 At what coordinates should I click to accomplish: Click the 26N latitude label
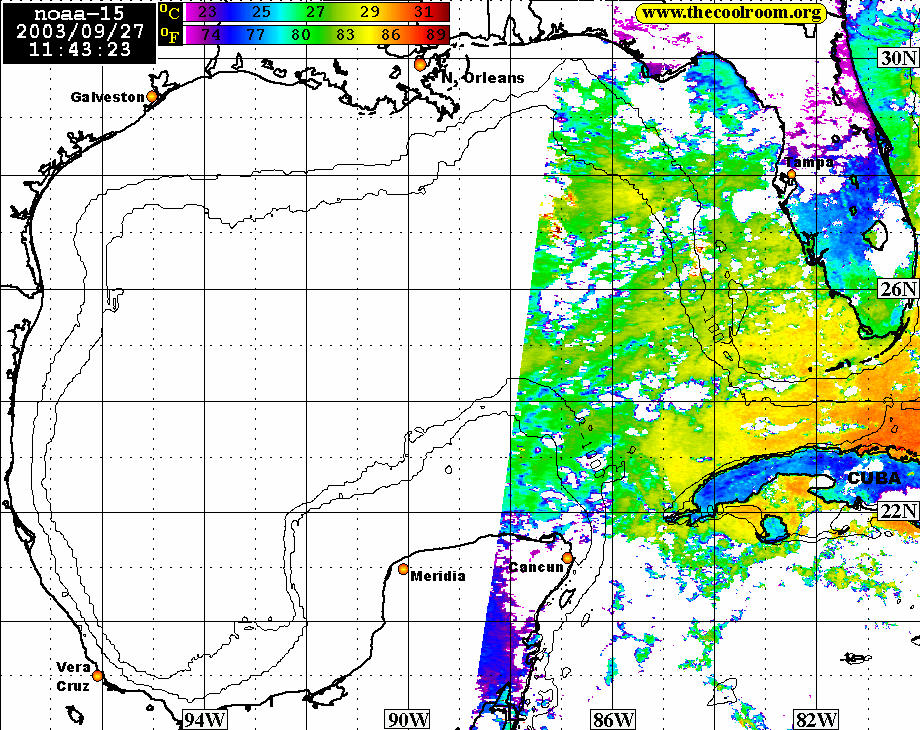898,289
